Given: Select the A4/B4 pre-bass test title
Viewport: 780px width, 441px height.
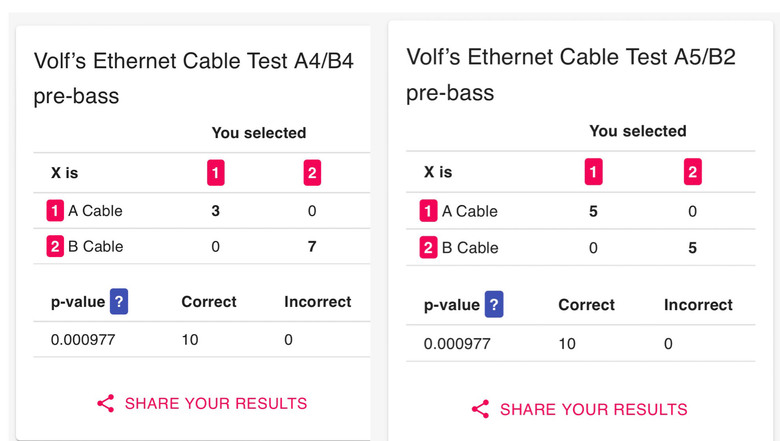Looking at the screenshot, I should 194,79.
